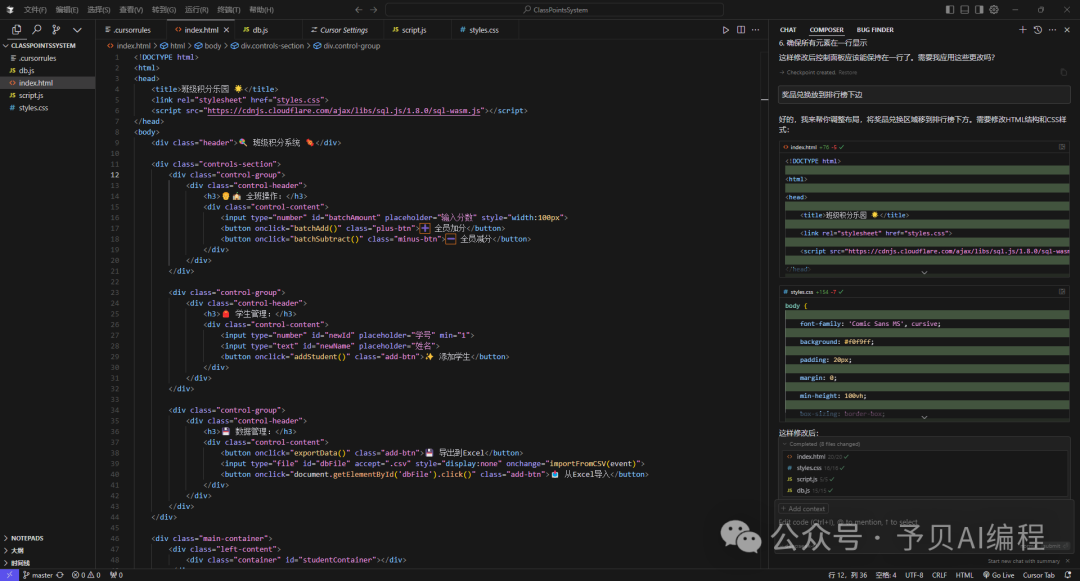Expand the NOTEPADS section
1080x581 pixels.
27,538
